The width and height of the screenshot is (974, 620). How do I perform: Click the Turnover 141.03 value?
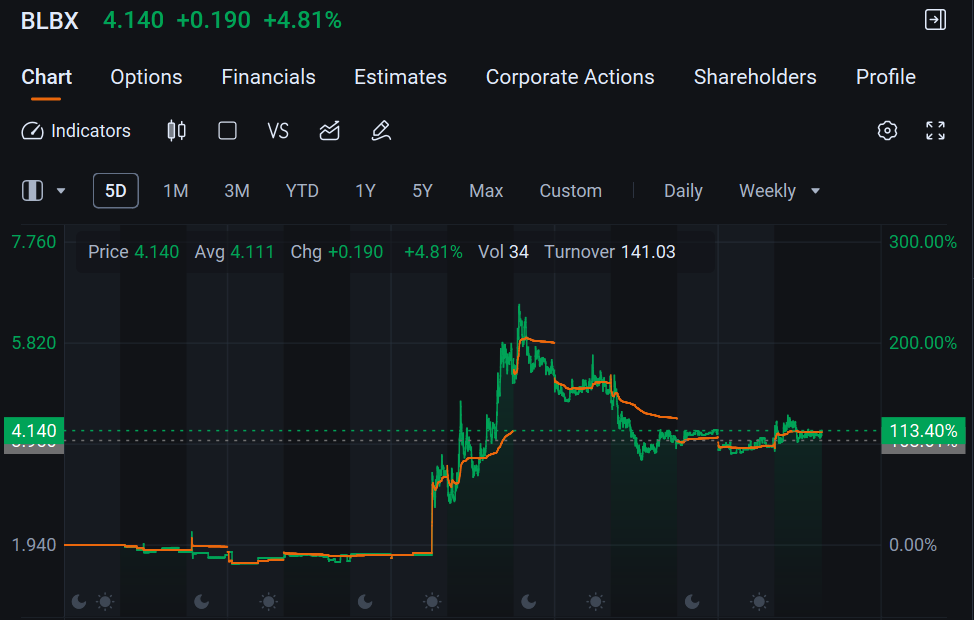(x=609, y=252)
